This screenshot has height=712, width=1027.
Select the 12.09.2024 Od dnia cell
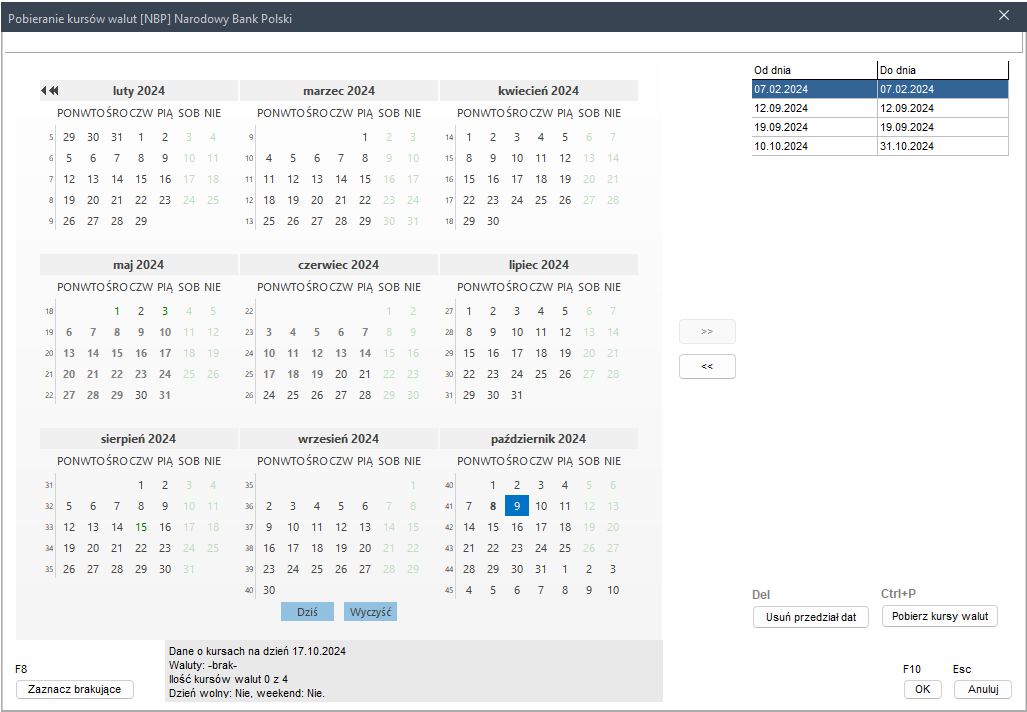(814, 108)
